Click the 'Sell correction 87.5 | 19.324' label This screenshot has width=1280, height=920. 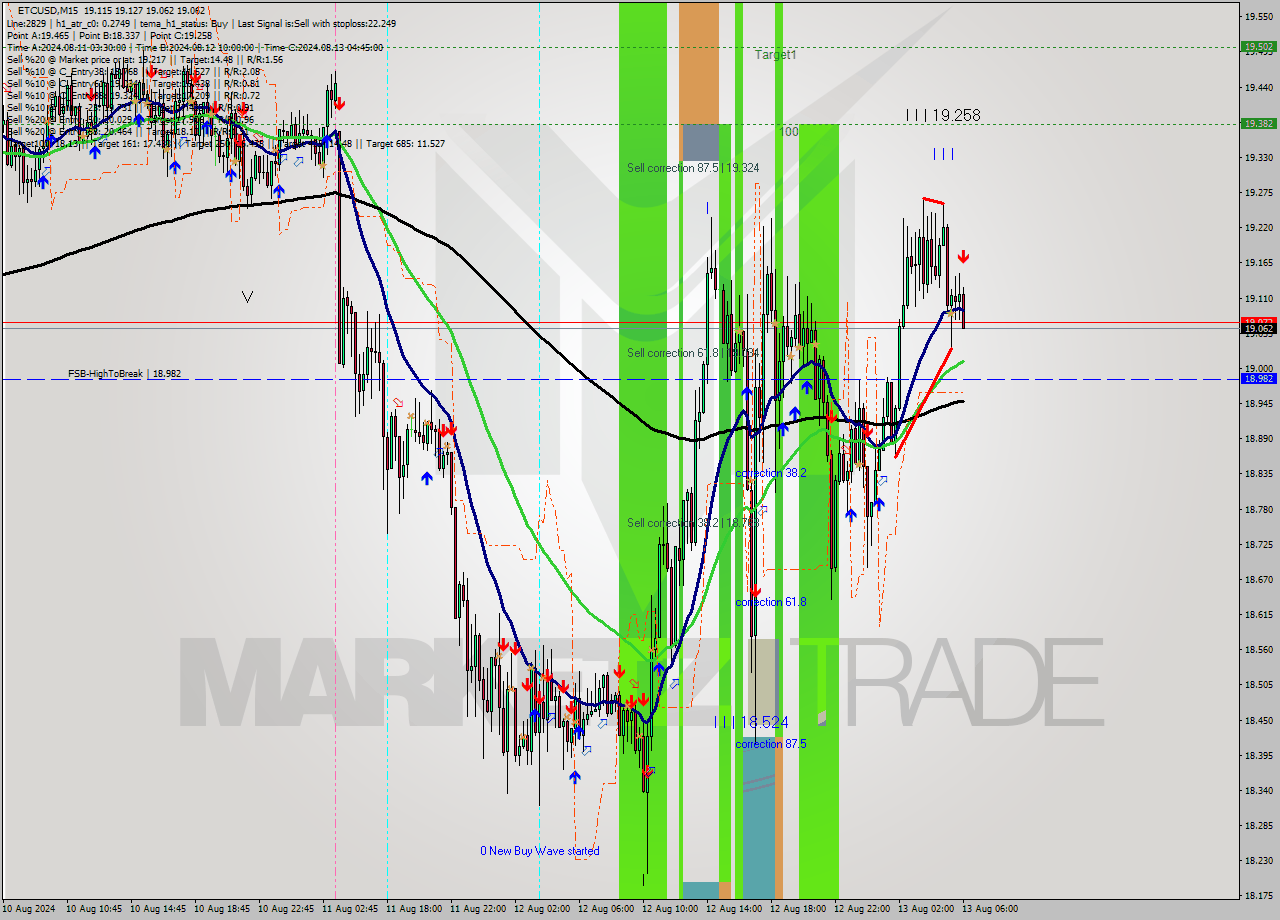tap(693, 168)
